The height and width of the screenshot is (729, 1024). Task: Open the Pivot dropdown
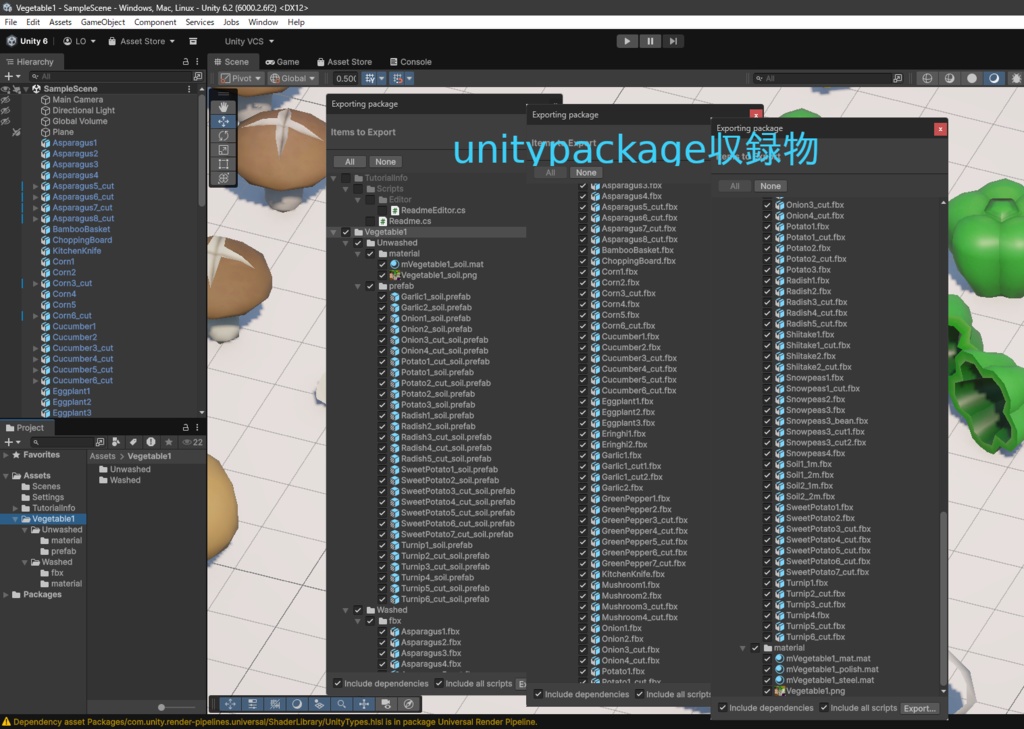240,78
